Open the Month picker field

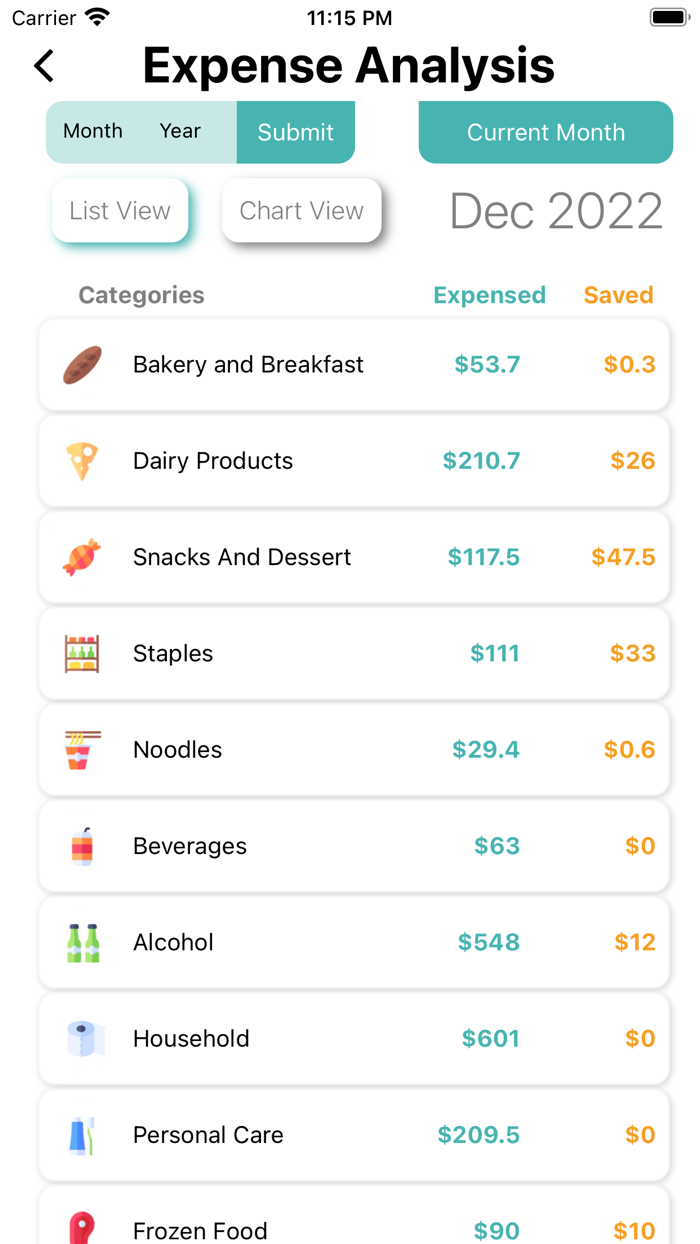point(93,131)
